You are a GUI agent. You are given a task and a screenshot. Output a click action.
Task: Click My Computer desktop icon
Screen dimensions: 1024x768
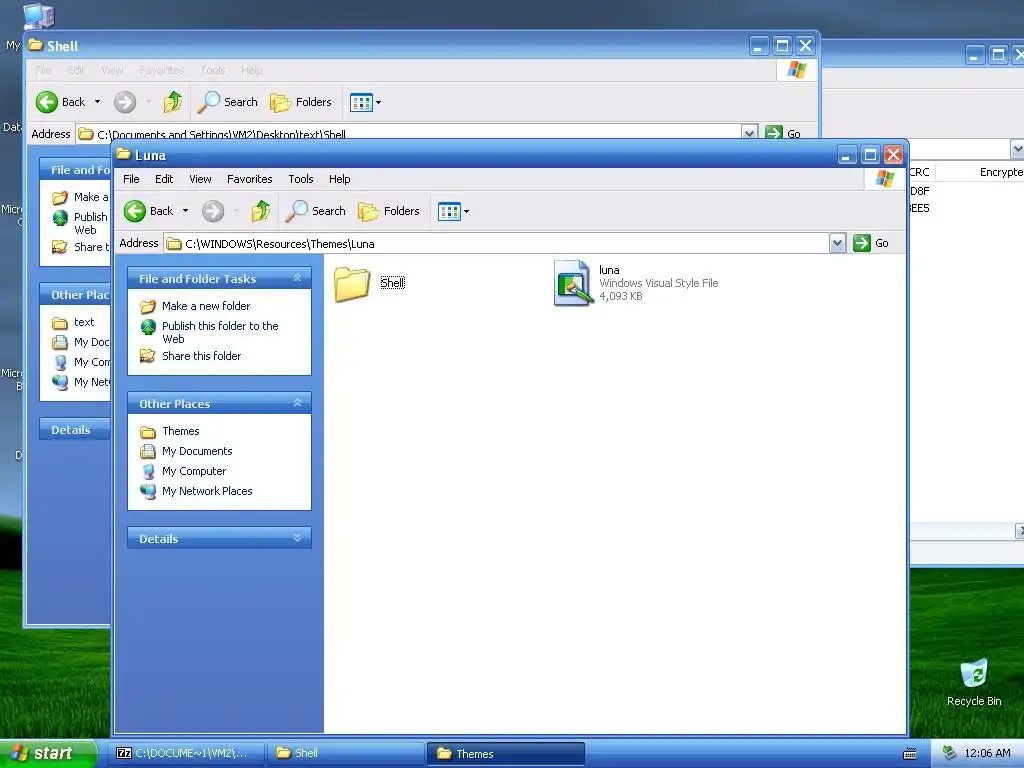[x=38, y=16]
